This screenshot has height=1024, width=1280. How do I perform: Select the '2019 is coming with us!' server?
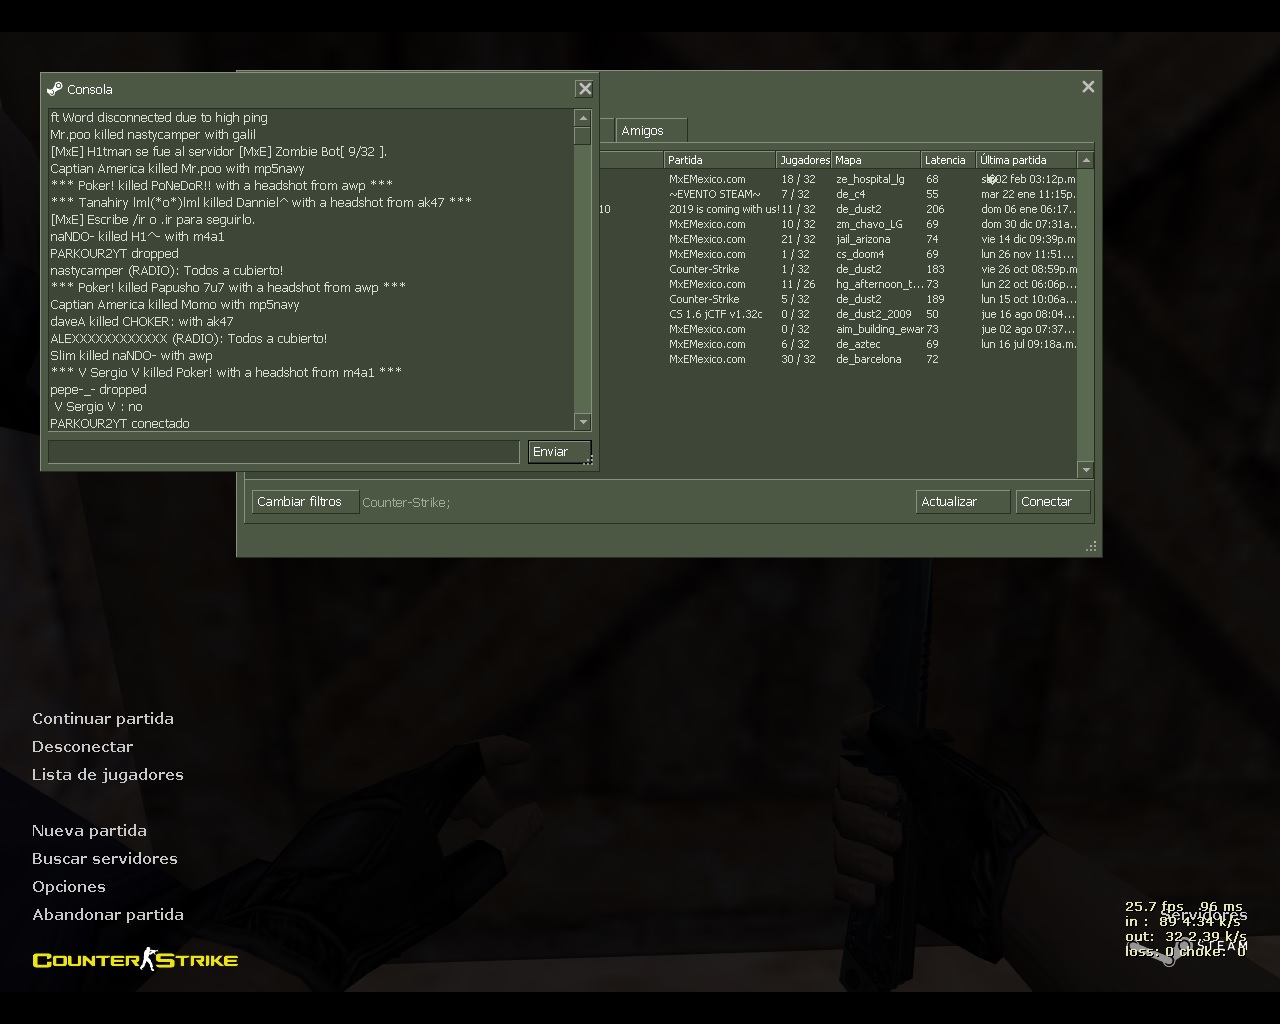click(x=838, y=209)
